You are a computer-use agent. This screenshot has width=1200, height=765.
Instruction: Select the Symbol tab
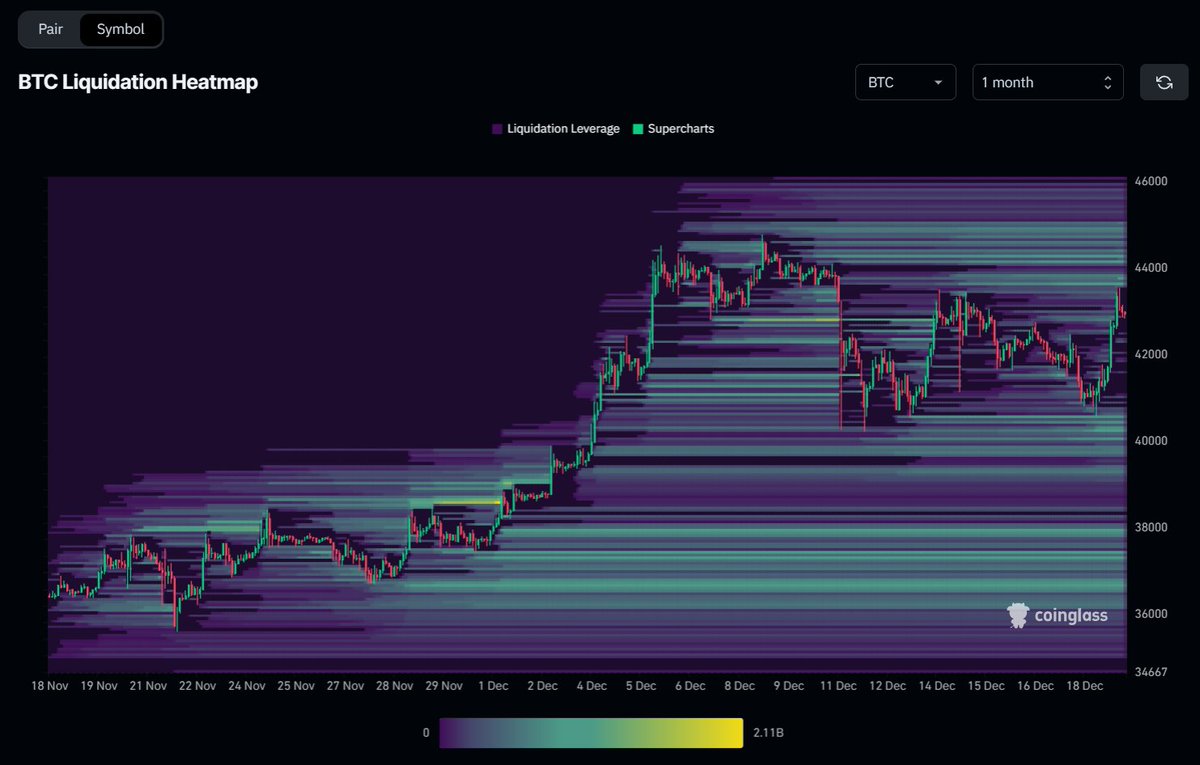click(x=120, y=29)
